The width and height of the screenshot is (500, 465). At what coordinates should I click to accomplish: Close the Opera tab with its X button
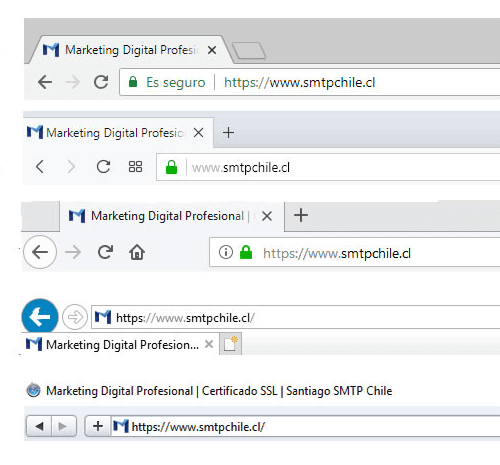[x=199, y=133]
